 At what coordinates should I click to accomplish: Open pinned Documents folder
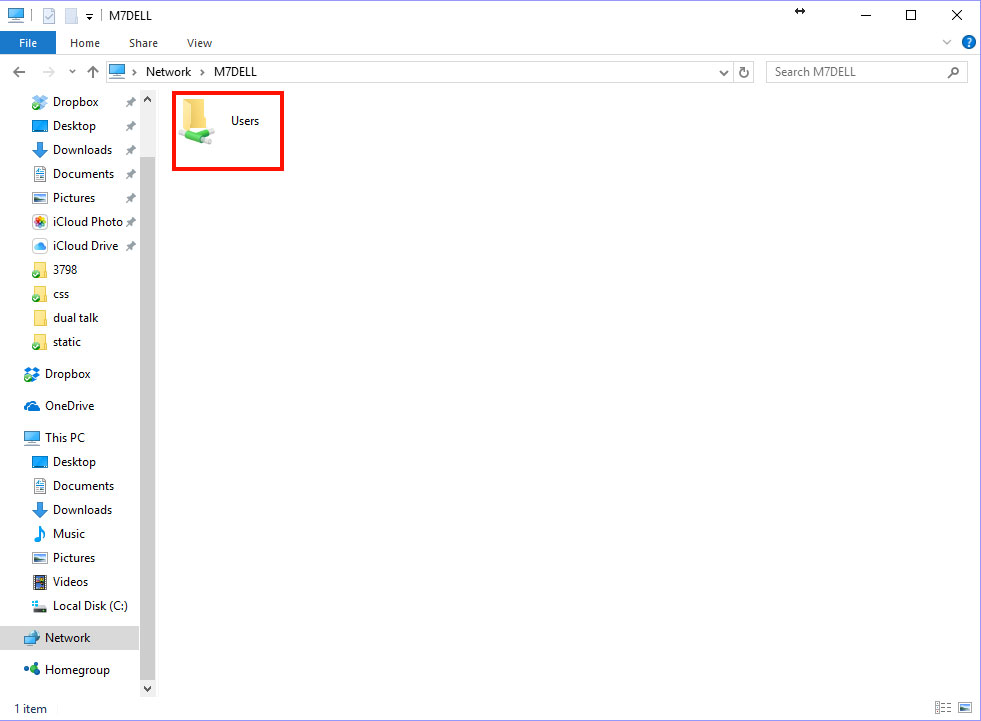[83, 174]
